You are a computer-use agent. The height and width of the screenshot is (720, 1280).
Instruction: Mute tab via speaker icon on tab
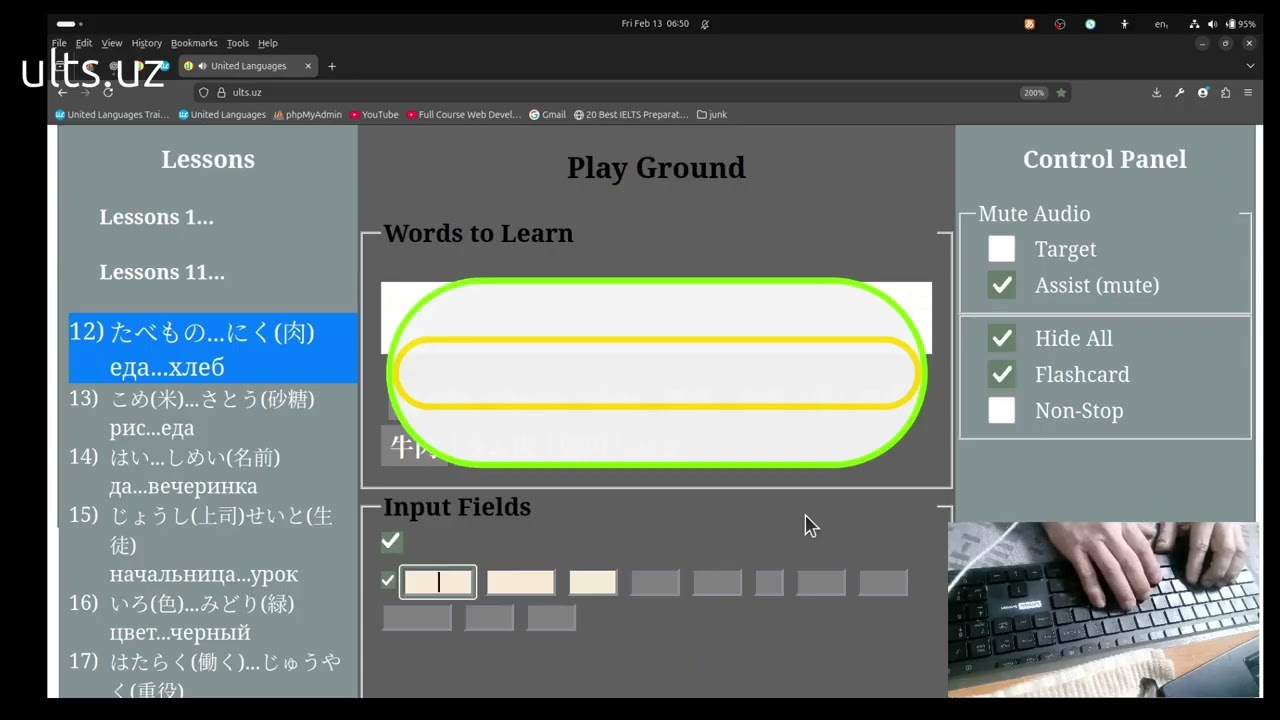tap(202, 66)
